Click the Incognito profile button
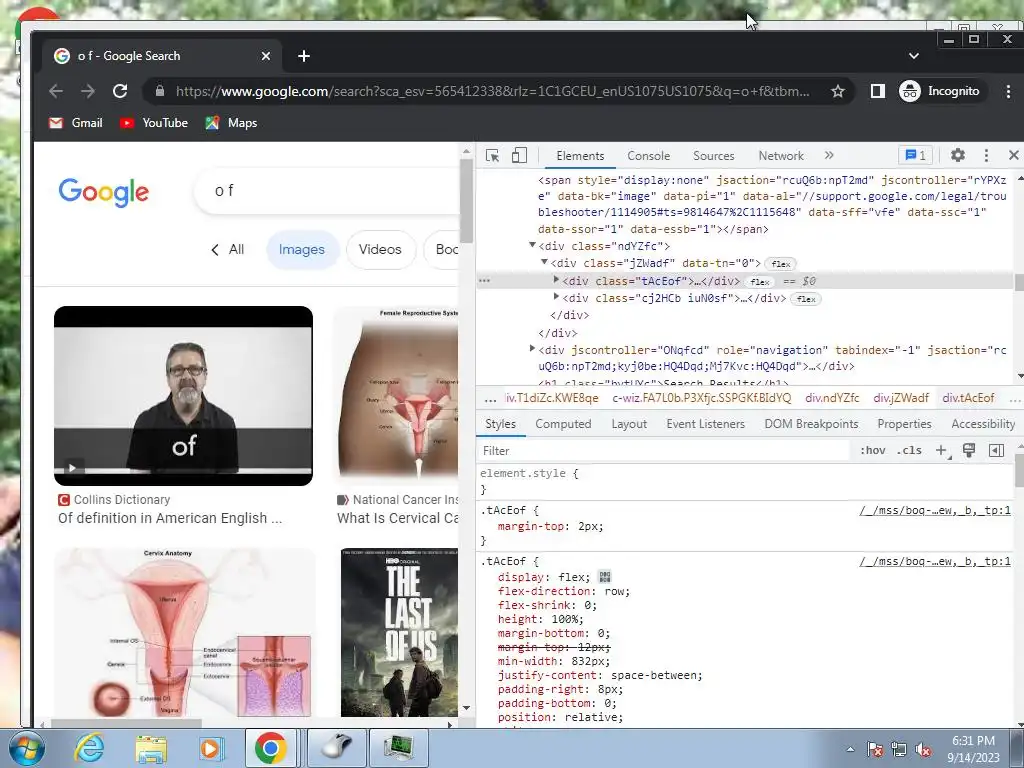This screenshot has height=768, width=1024. [939, 91]
